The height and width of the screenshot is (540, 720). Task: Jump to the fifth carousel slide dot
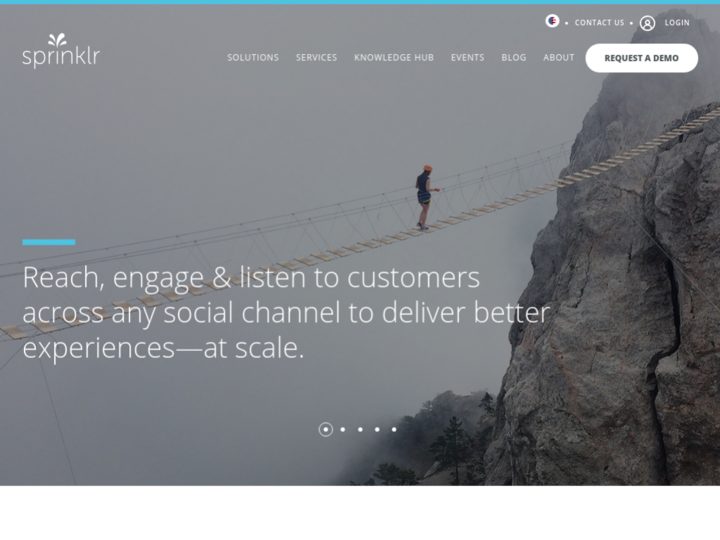[x=394, y=429]
